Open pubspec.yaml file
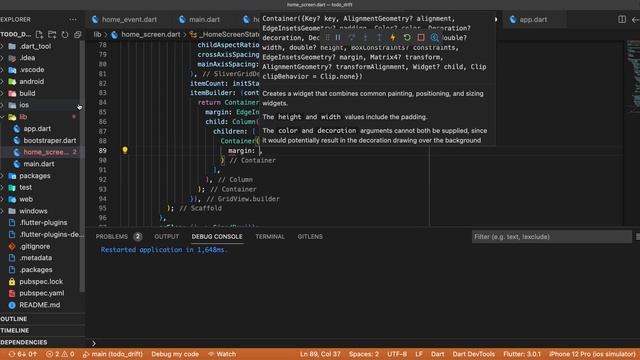This screenshot has height=360, width=640. click(x=42, y=293)
